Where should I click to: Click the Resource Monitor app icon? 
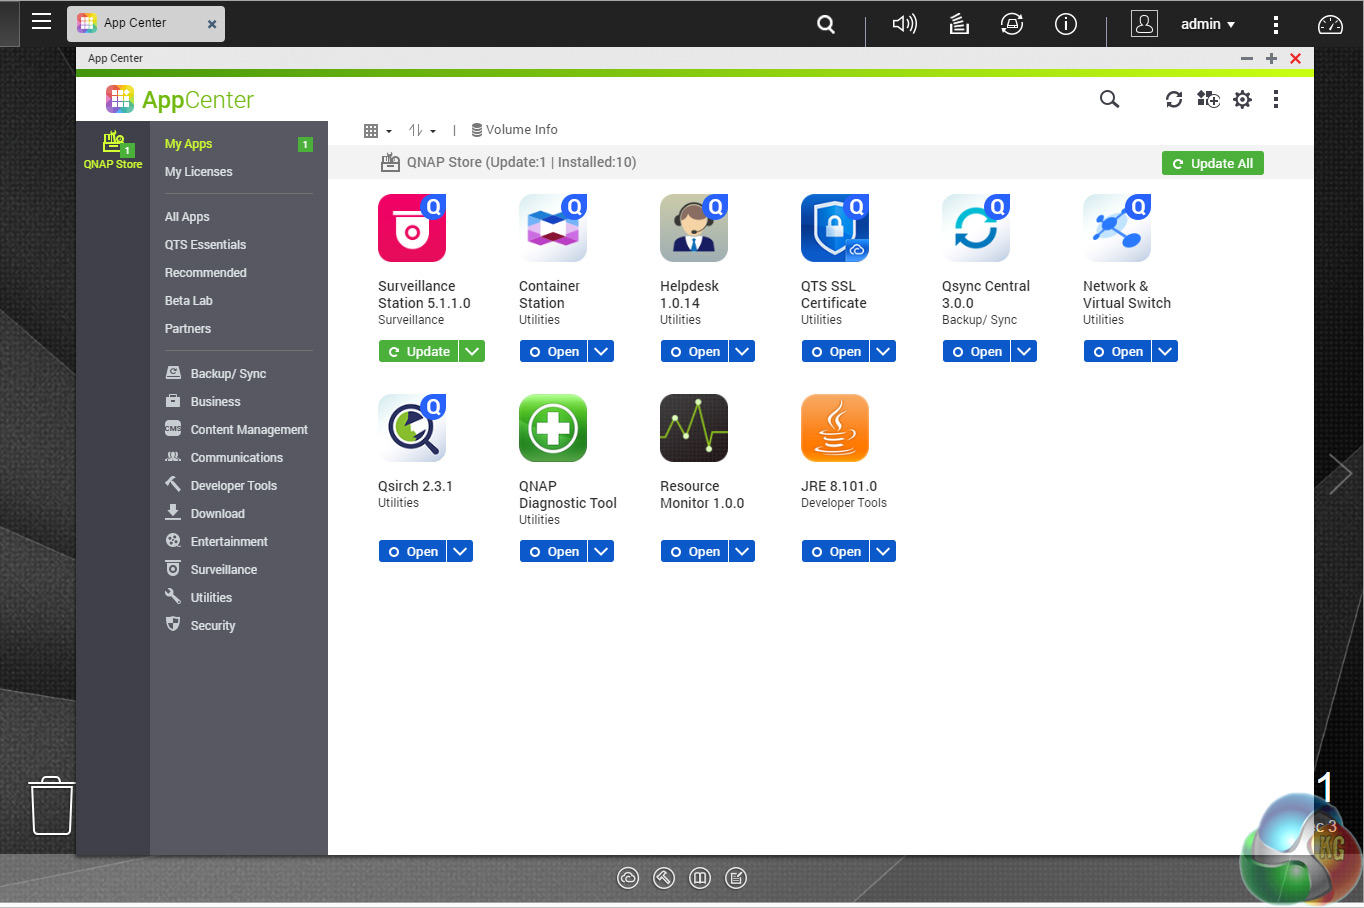pyautogui.click(x=694, y=428)
